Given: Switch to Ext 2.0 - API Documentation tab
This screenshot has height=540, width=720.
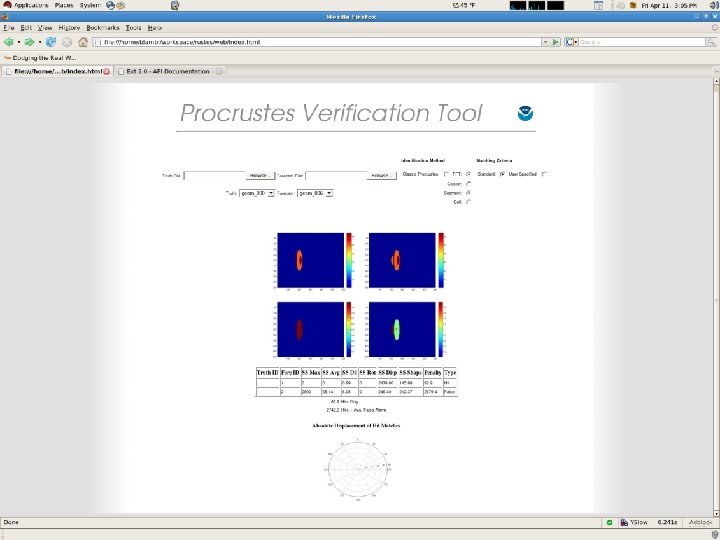Looking at the screenshot, I should click(x=169, y=72).
